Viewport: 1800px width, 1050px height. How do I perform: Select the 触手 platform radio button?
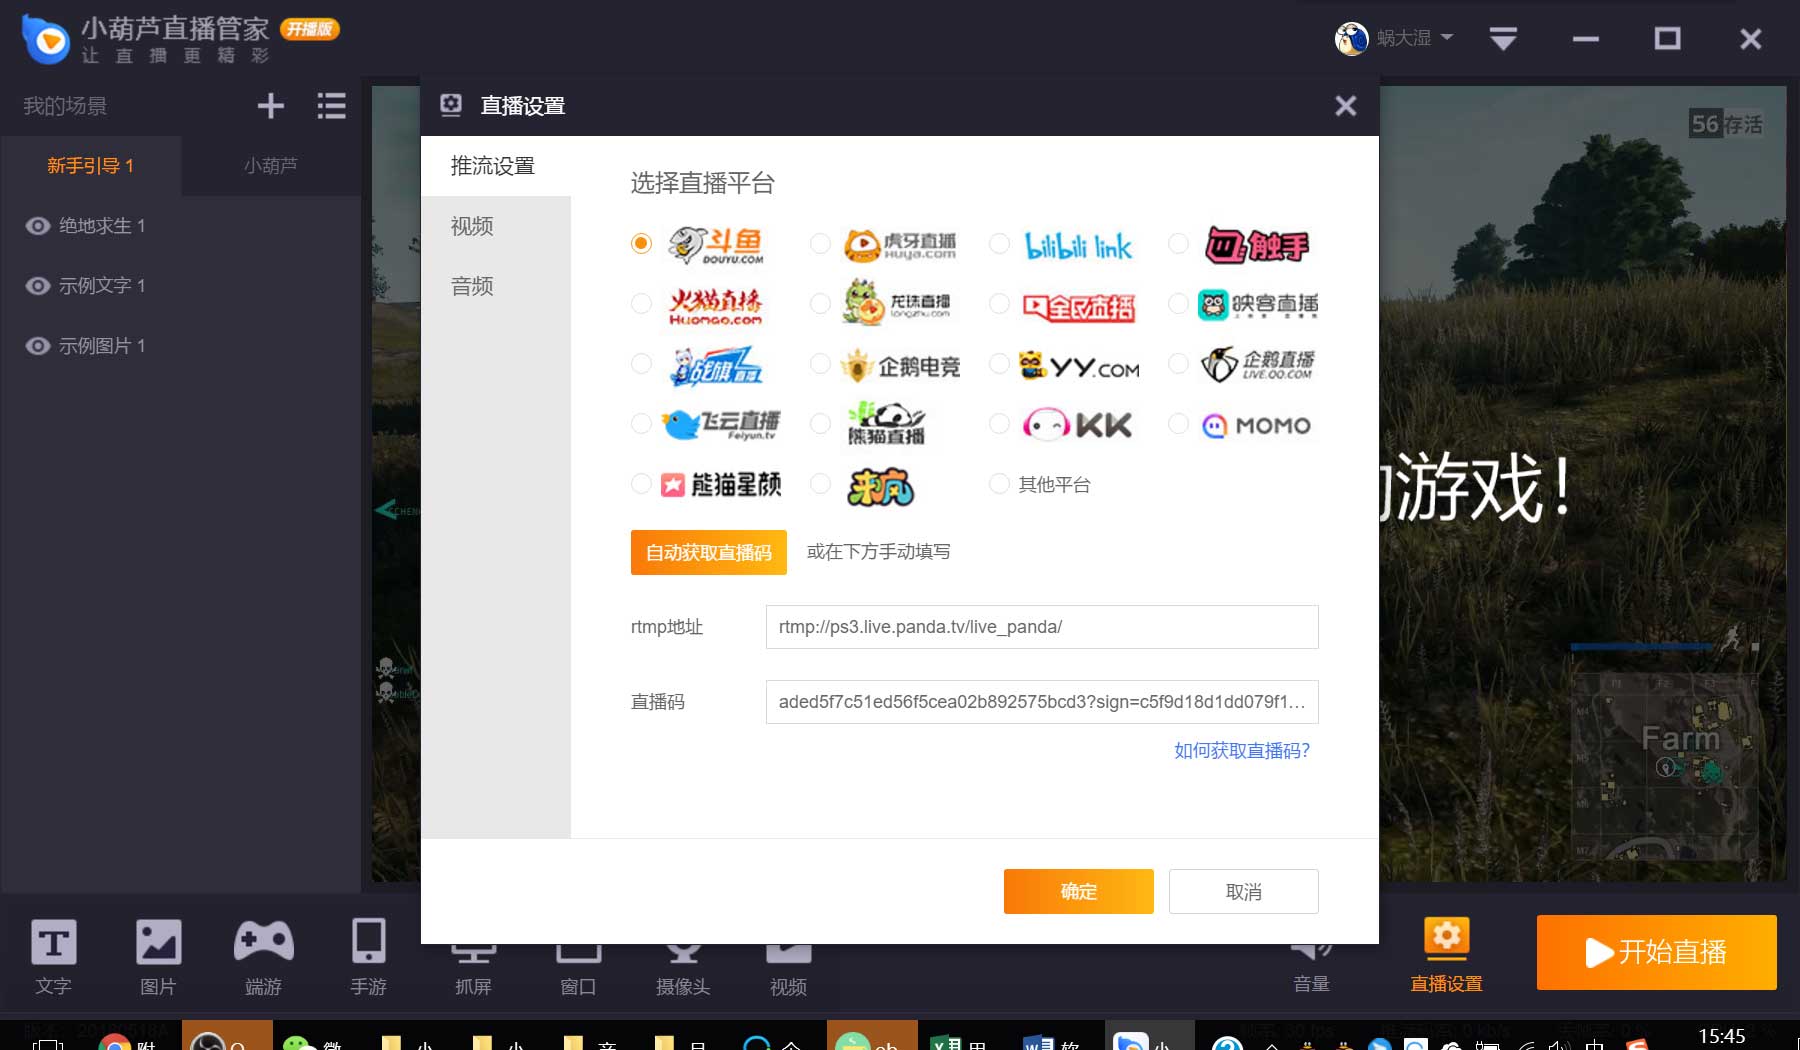(x=1178, y=243)
